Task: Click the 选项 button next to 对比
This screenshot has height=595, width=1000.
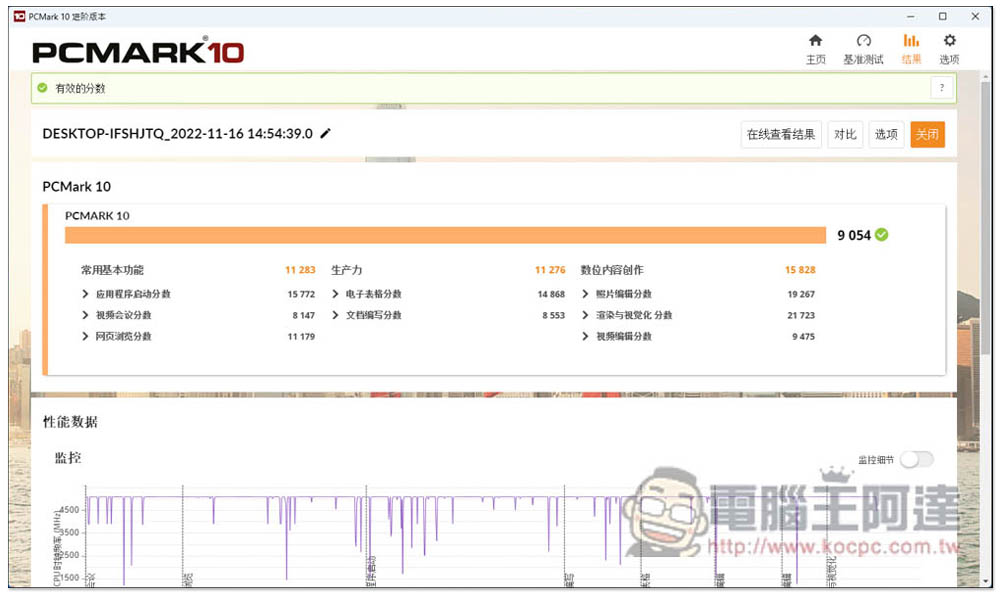Action: 885,135
